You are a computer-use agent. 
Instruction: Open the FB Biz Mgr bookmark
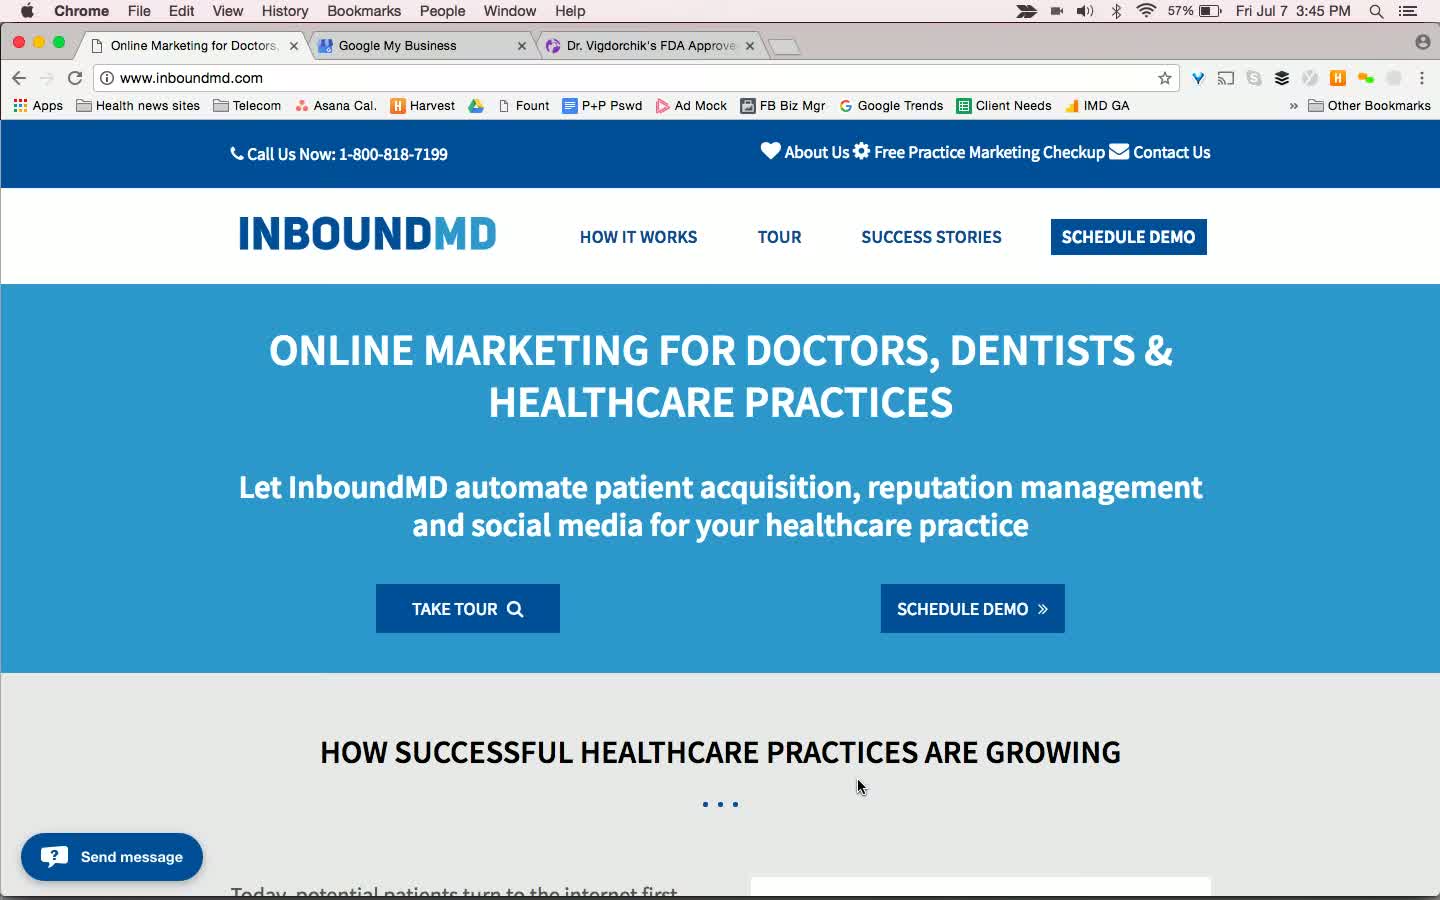click(783, 106)
